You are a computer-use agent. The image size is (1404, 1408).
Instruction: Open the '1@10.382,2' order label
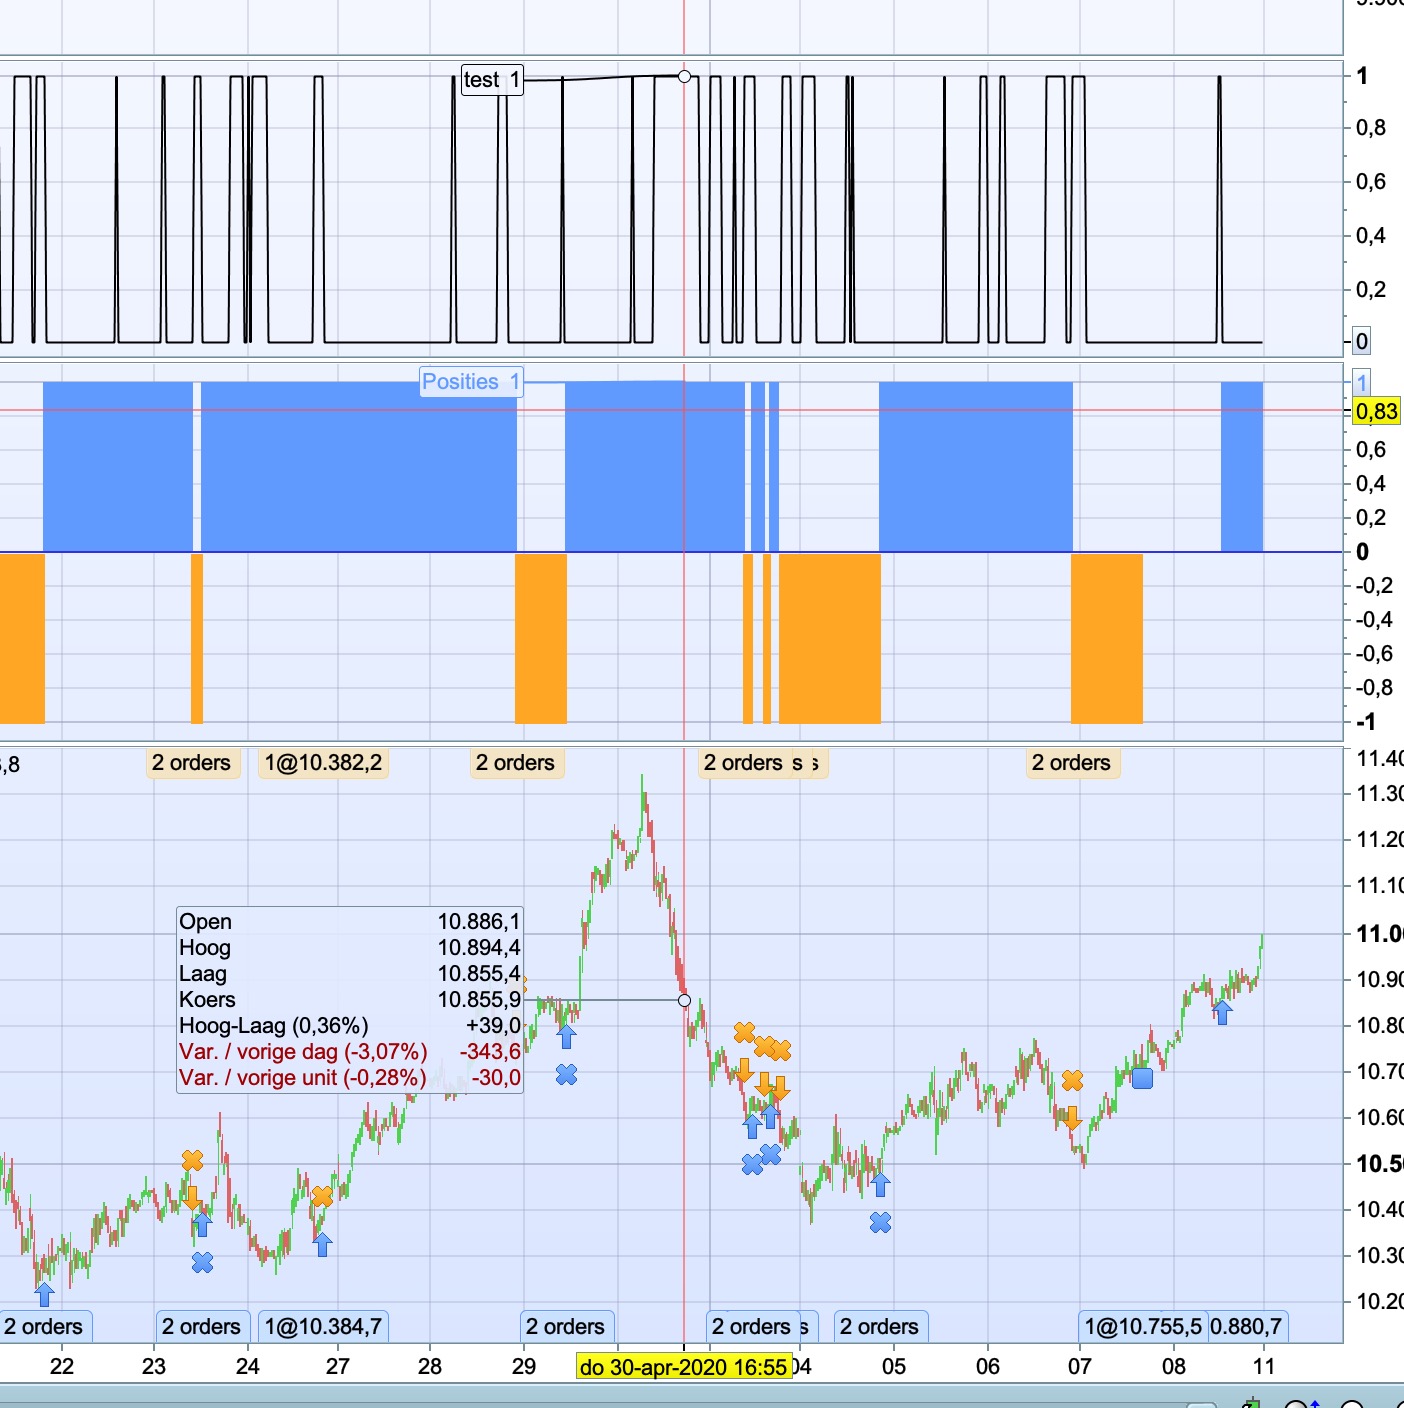323,763
